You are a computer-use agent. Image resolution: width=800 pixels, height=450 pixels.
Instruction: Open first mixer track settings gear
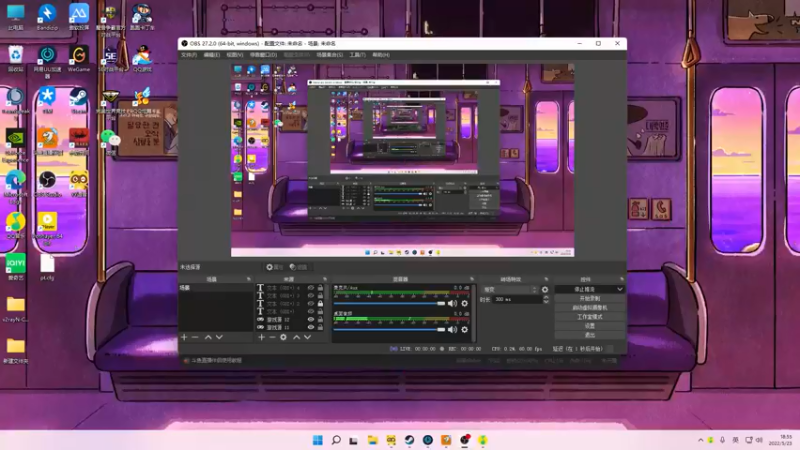coord(464,304)
